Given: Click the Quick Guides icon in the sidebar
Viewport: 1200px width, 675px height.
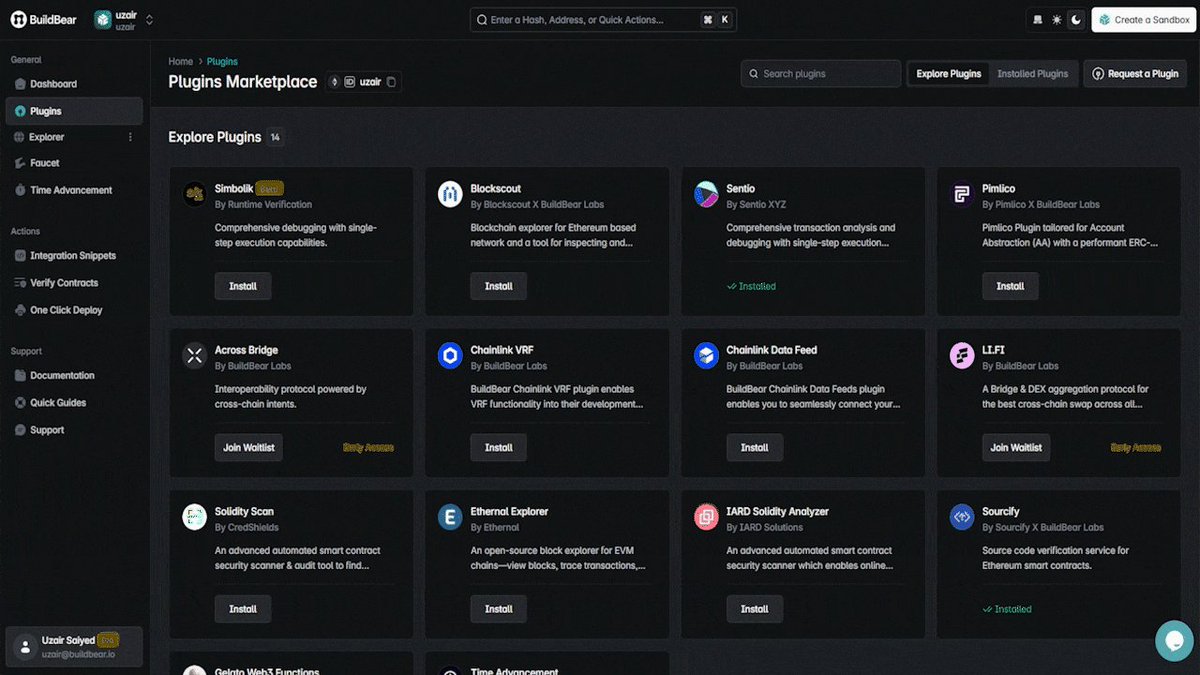Looking at the screenshot, I should coord(20,403).
